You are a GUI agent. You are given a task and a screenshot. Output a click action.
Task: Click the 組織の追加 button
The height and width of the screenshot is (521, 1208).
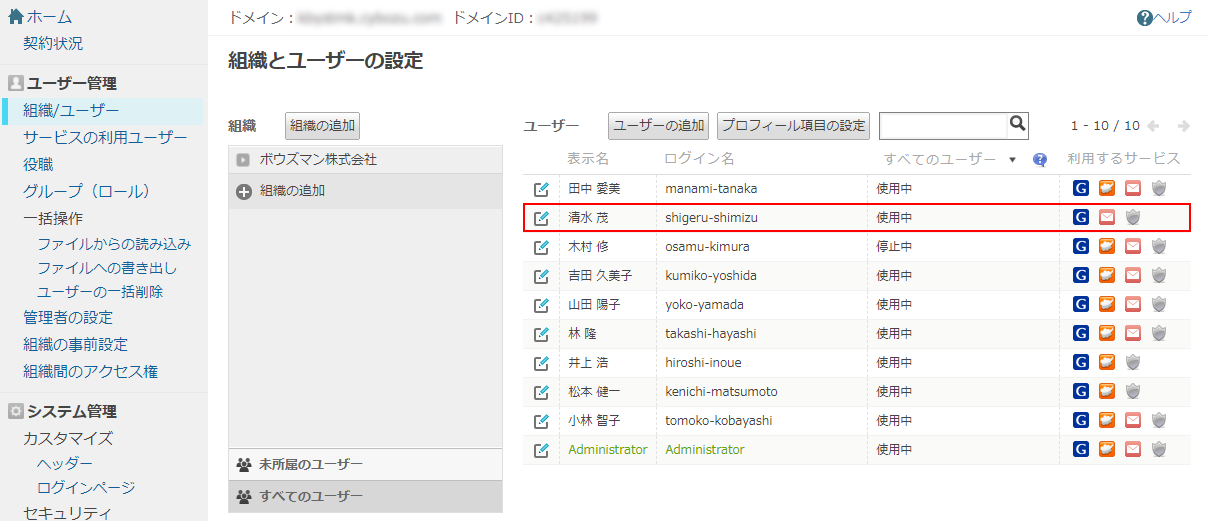pyautogui.click(x=322, y=125)
